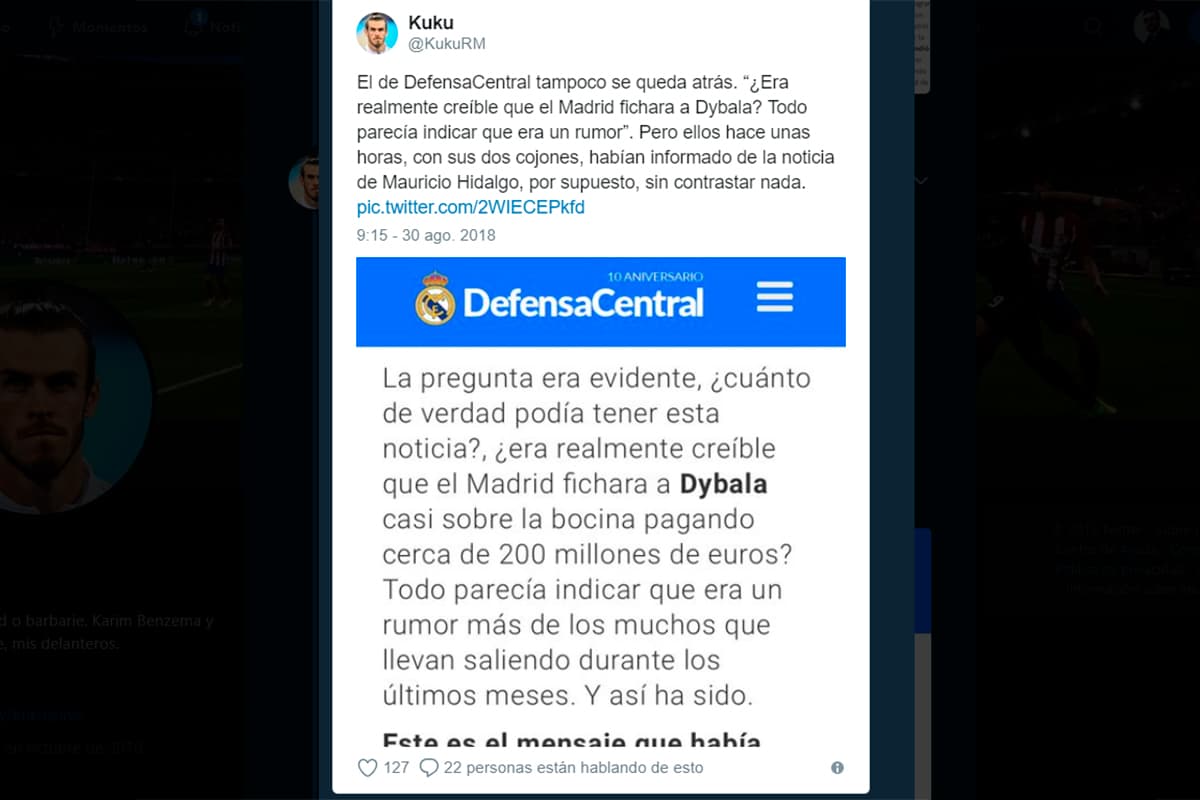The width and height of the screenshot is (1200, 800).
Task: Open the 9:15 - 30 ago. 2018 timestamp
Action: click(426, 236)
